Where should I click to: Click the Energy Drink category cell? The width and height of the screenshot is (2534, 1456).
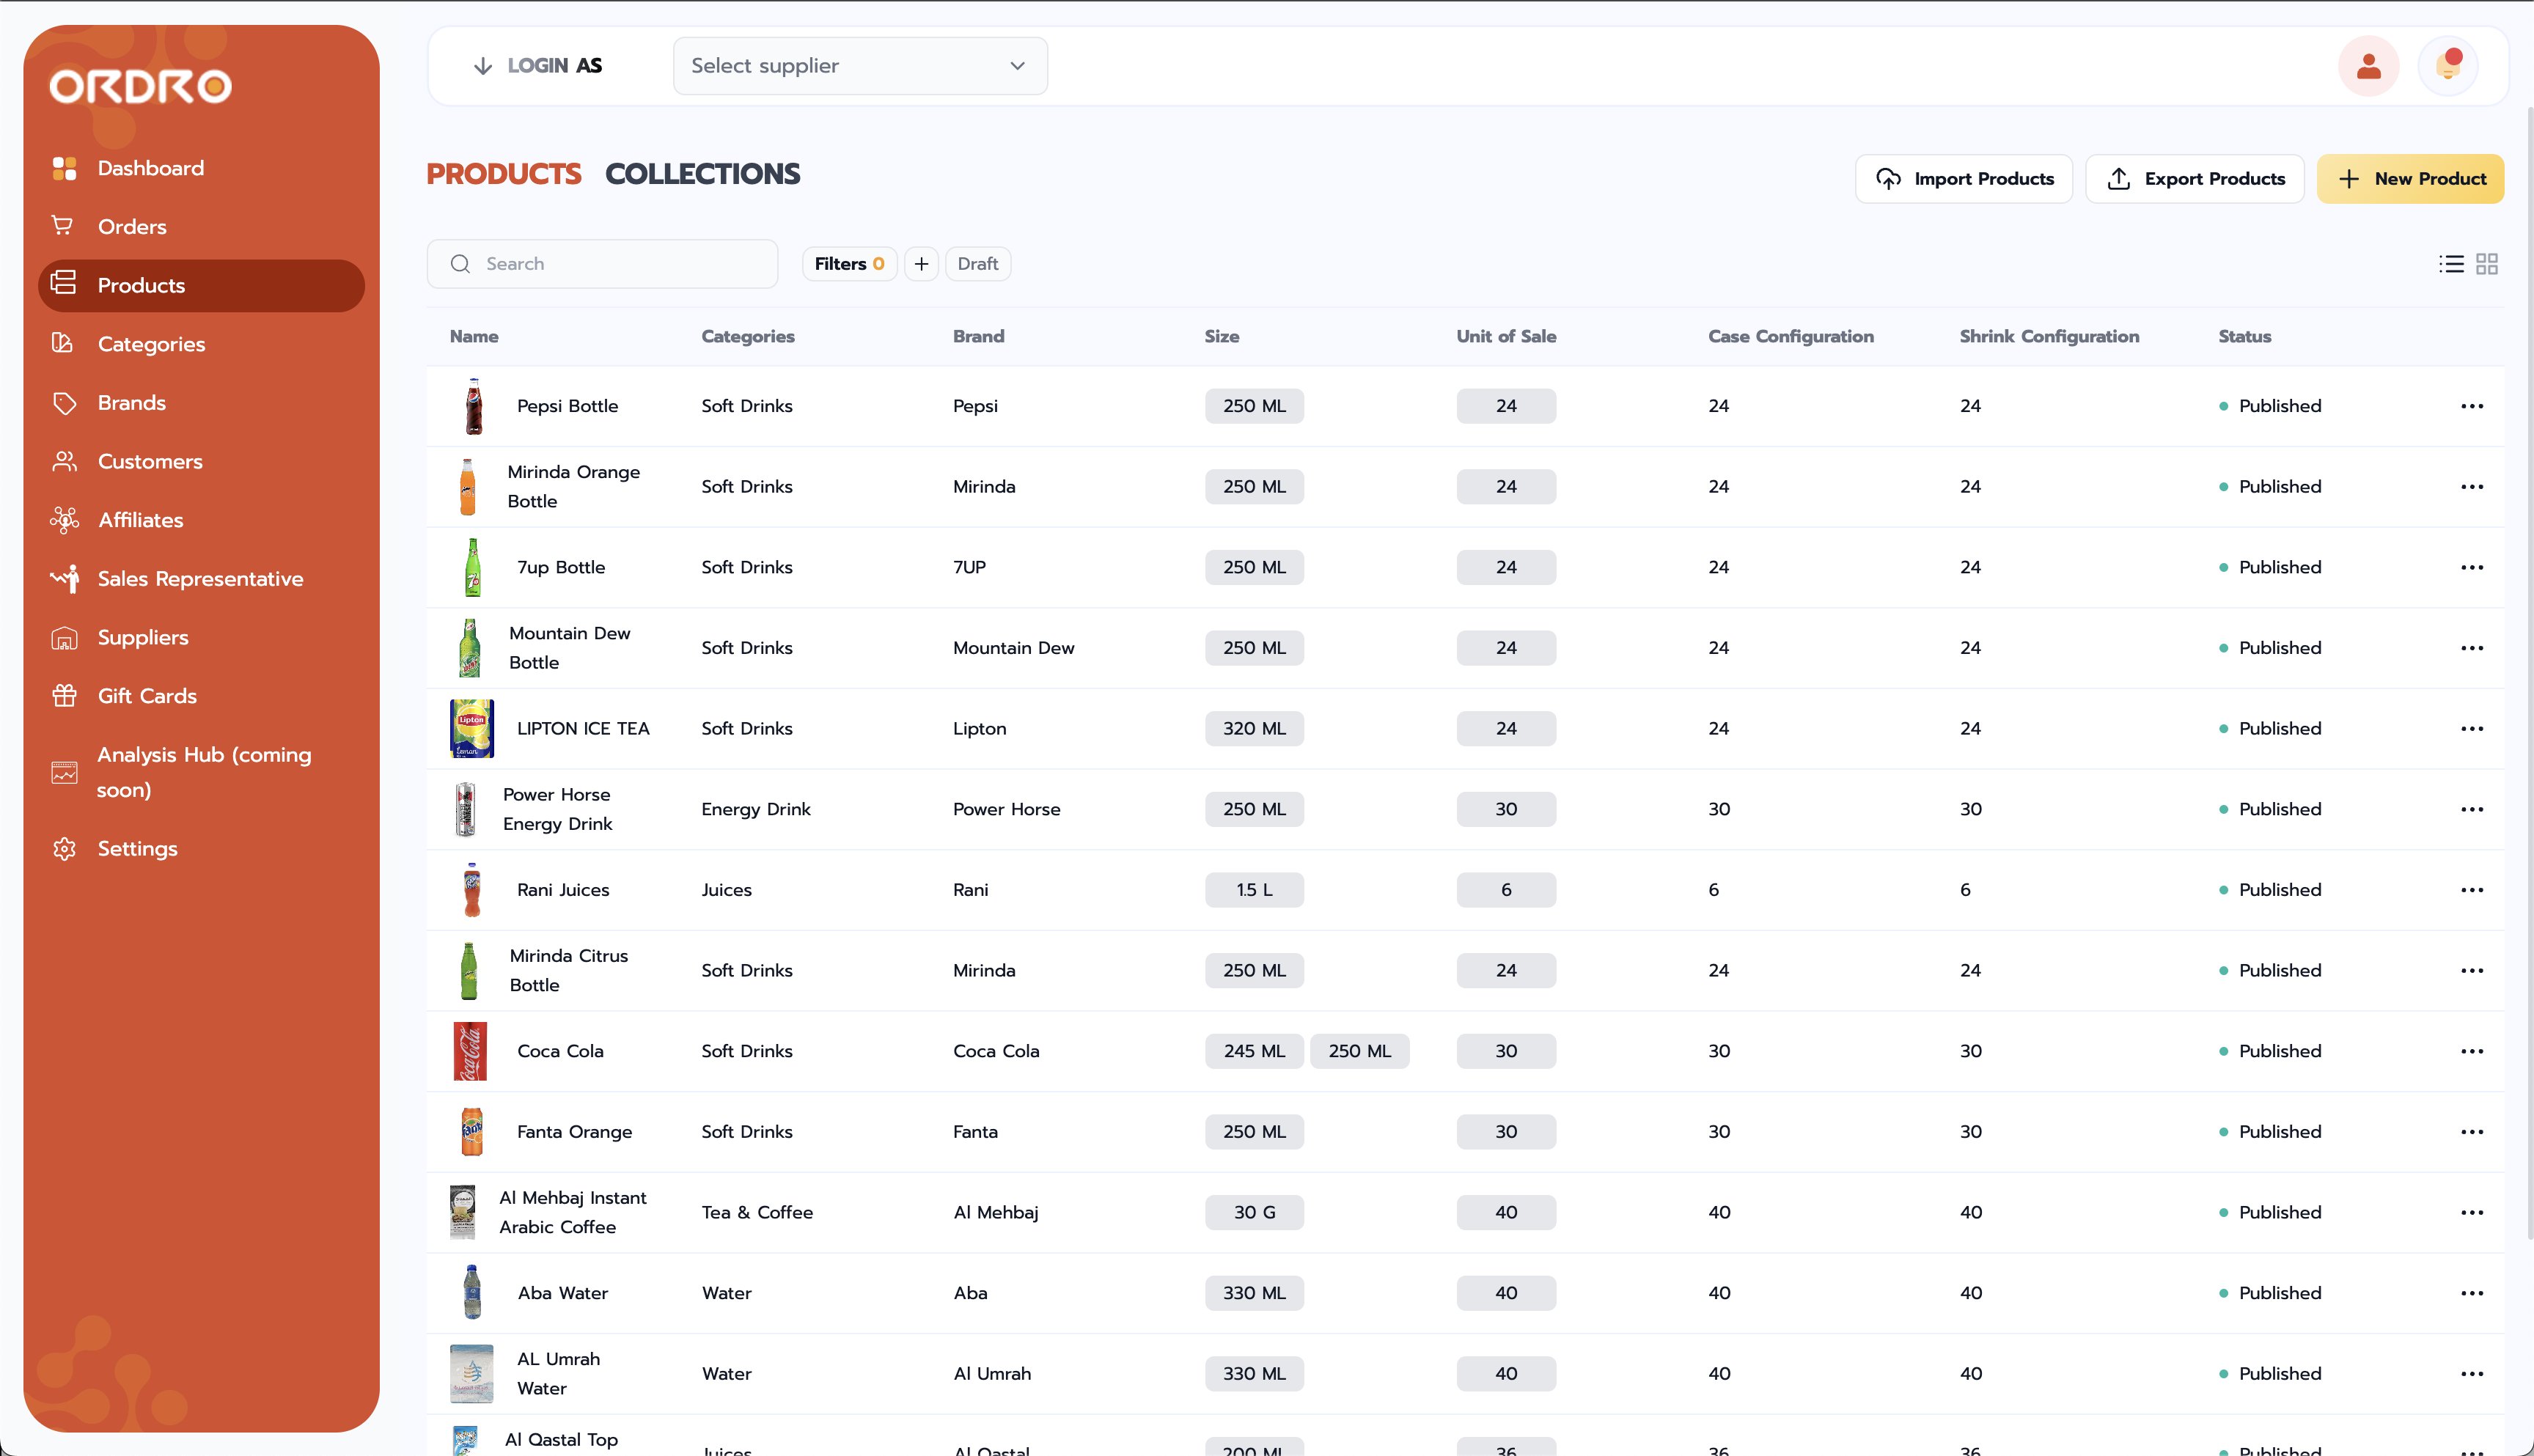(x=756, y=810)
